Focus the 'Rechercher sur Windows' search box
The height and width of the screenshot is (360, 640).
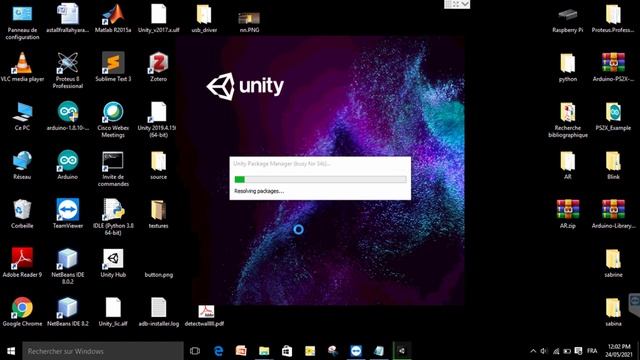coord(103,351)
